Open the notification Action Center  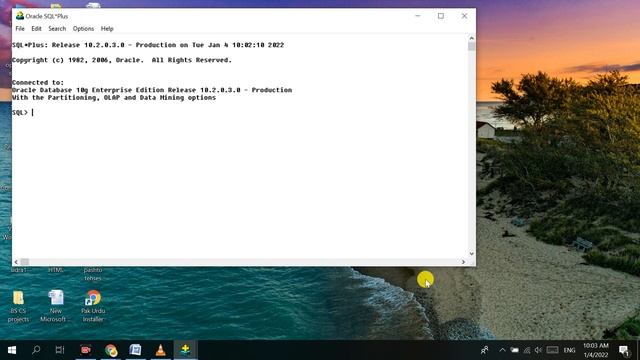(624, 350)
